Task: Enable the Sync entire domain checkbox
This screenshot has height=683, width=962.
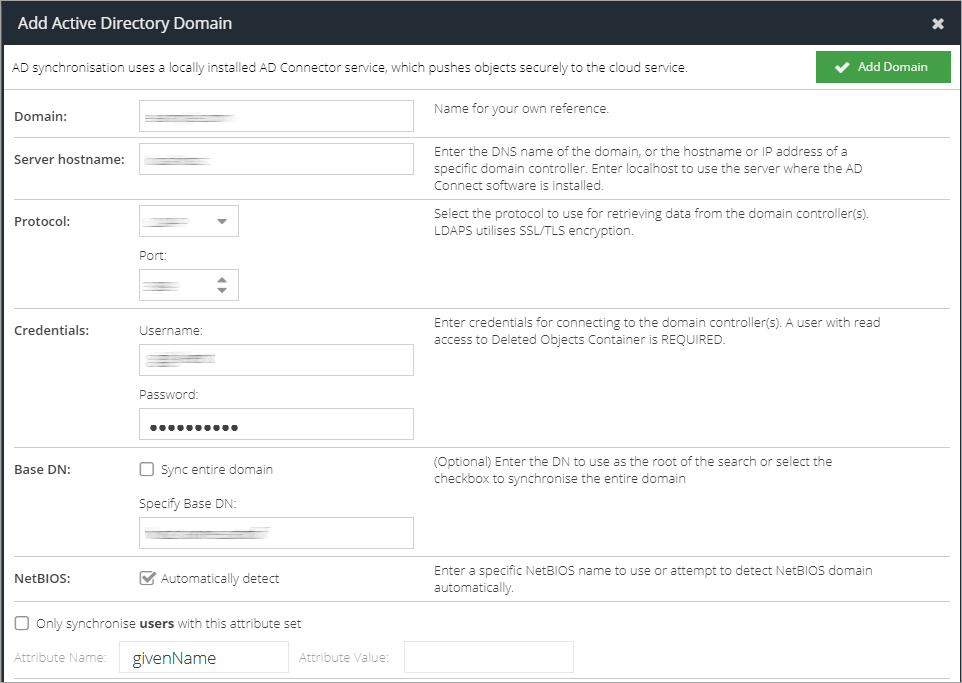Action: [147, 469]
